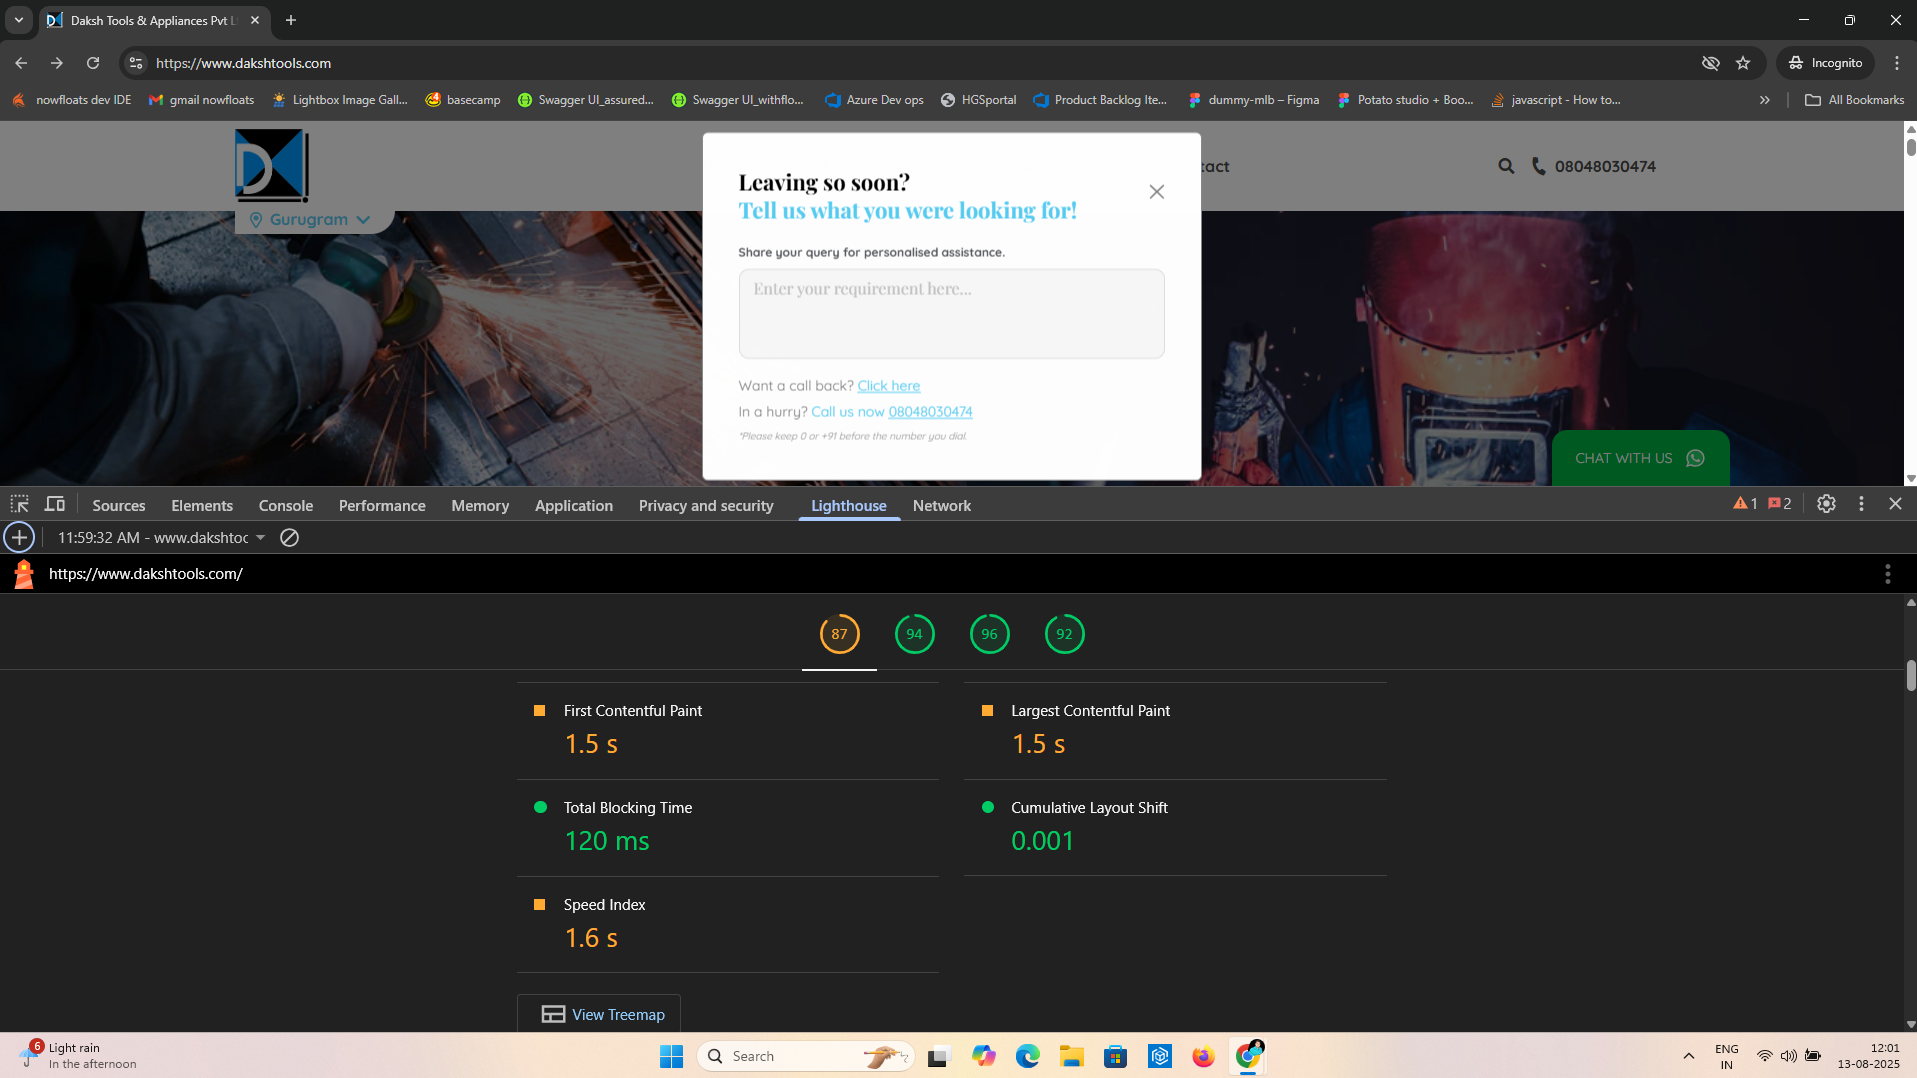The width and height of the screenshot is (1917, 1078).
Task: Open the Lighthouse report kebab menu
Action: [1887, 574]
